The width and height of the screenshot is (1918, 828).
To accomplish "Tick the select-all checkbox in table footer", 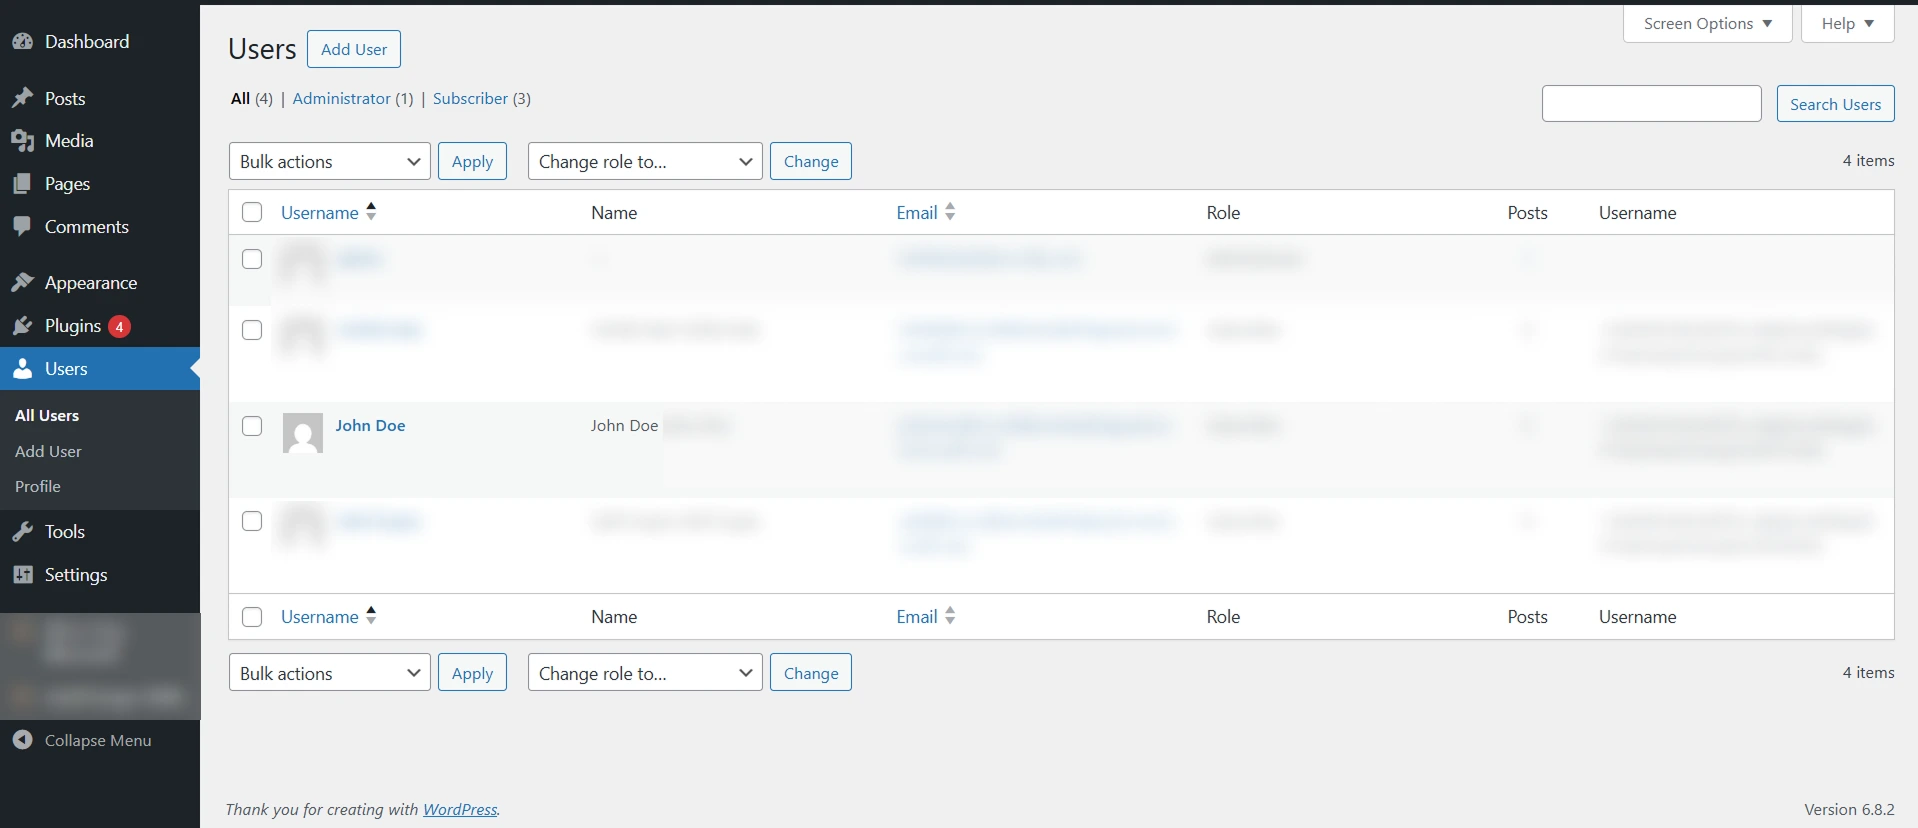I will click(x=252, y=617).
